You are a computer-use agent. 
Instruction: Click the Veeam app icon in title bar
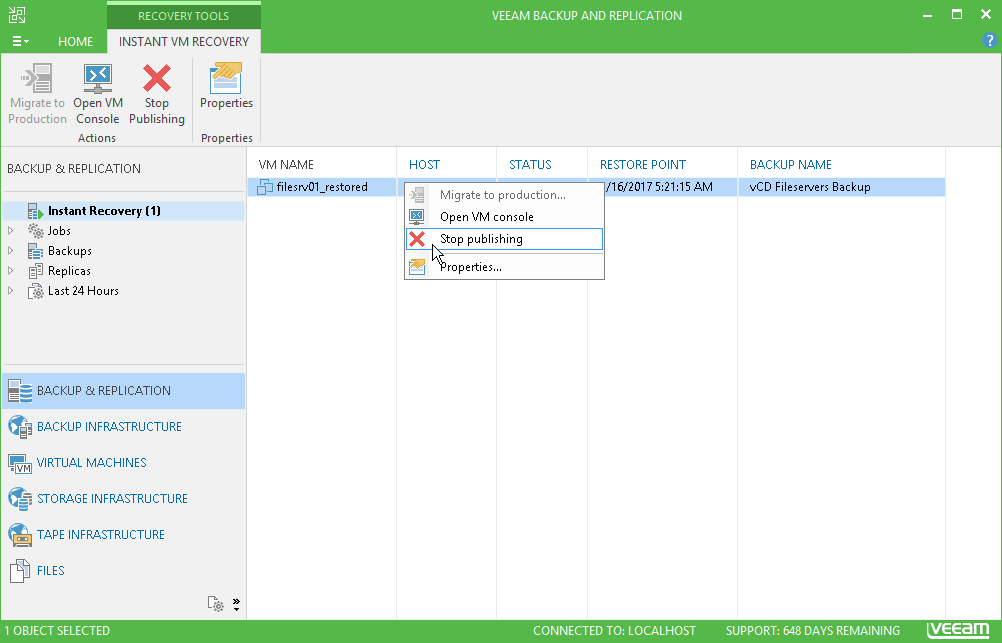click(17, 15)
